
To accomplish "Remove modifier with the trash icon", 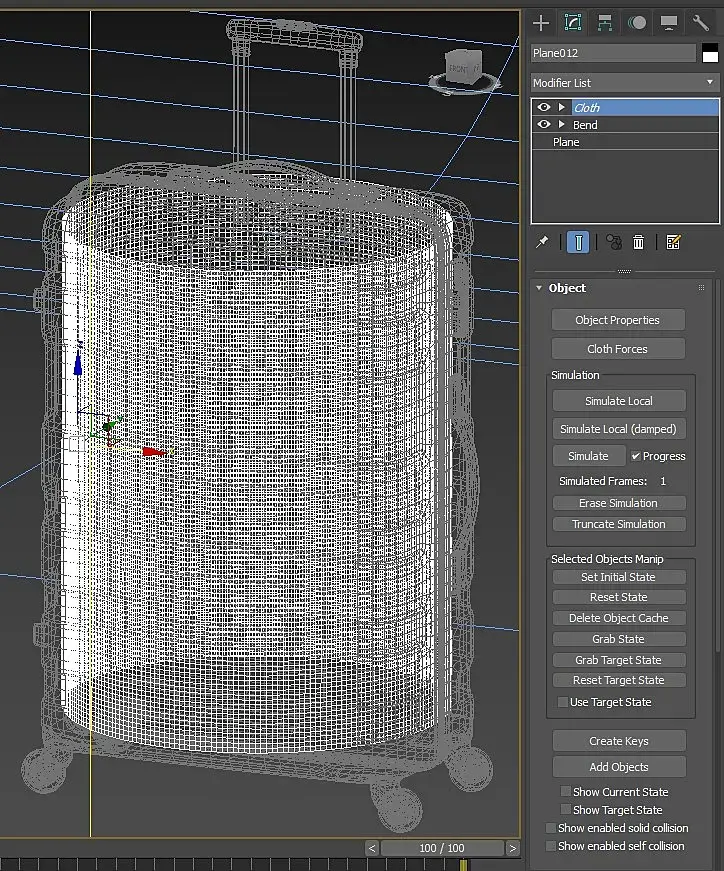I will coord(639,242).
